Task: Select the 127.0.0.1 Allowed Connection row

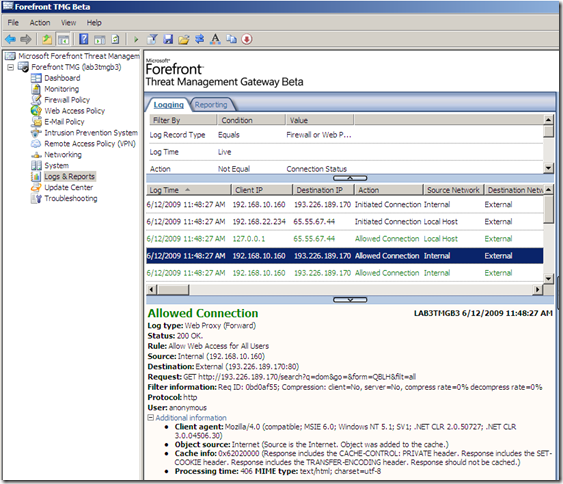Action: (344, 239)
